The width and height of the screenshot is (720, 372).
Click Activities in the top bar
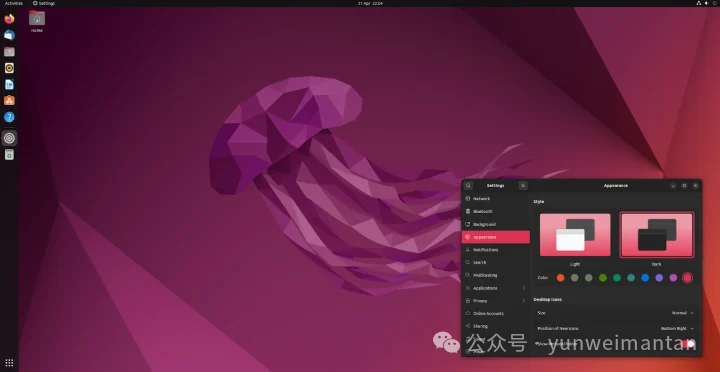point(14,3)
